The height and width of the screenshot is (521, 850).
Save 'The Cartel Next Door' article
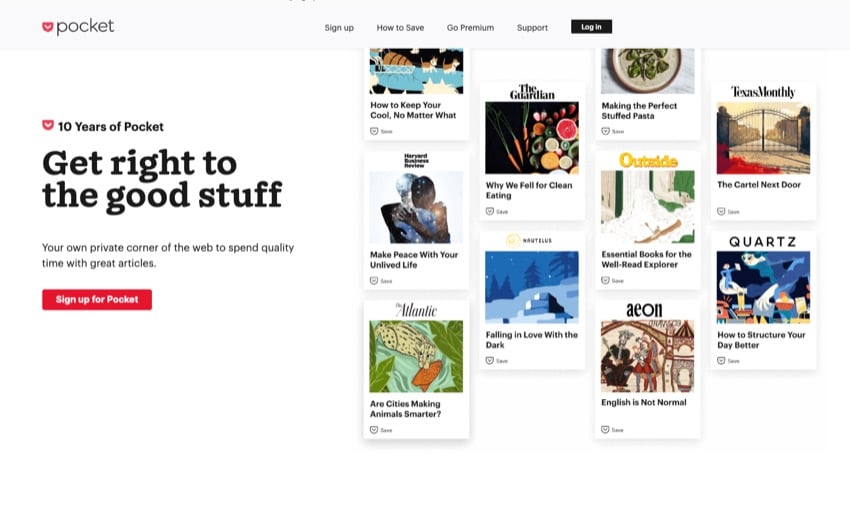pos(728,211)
